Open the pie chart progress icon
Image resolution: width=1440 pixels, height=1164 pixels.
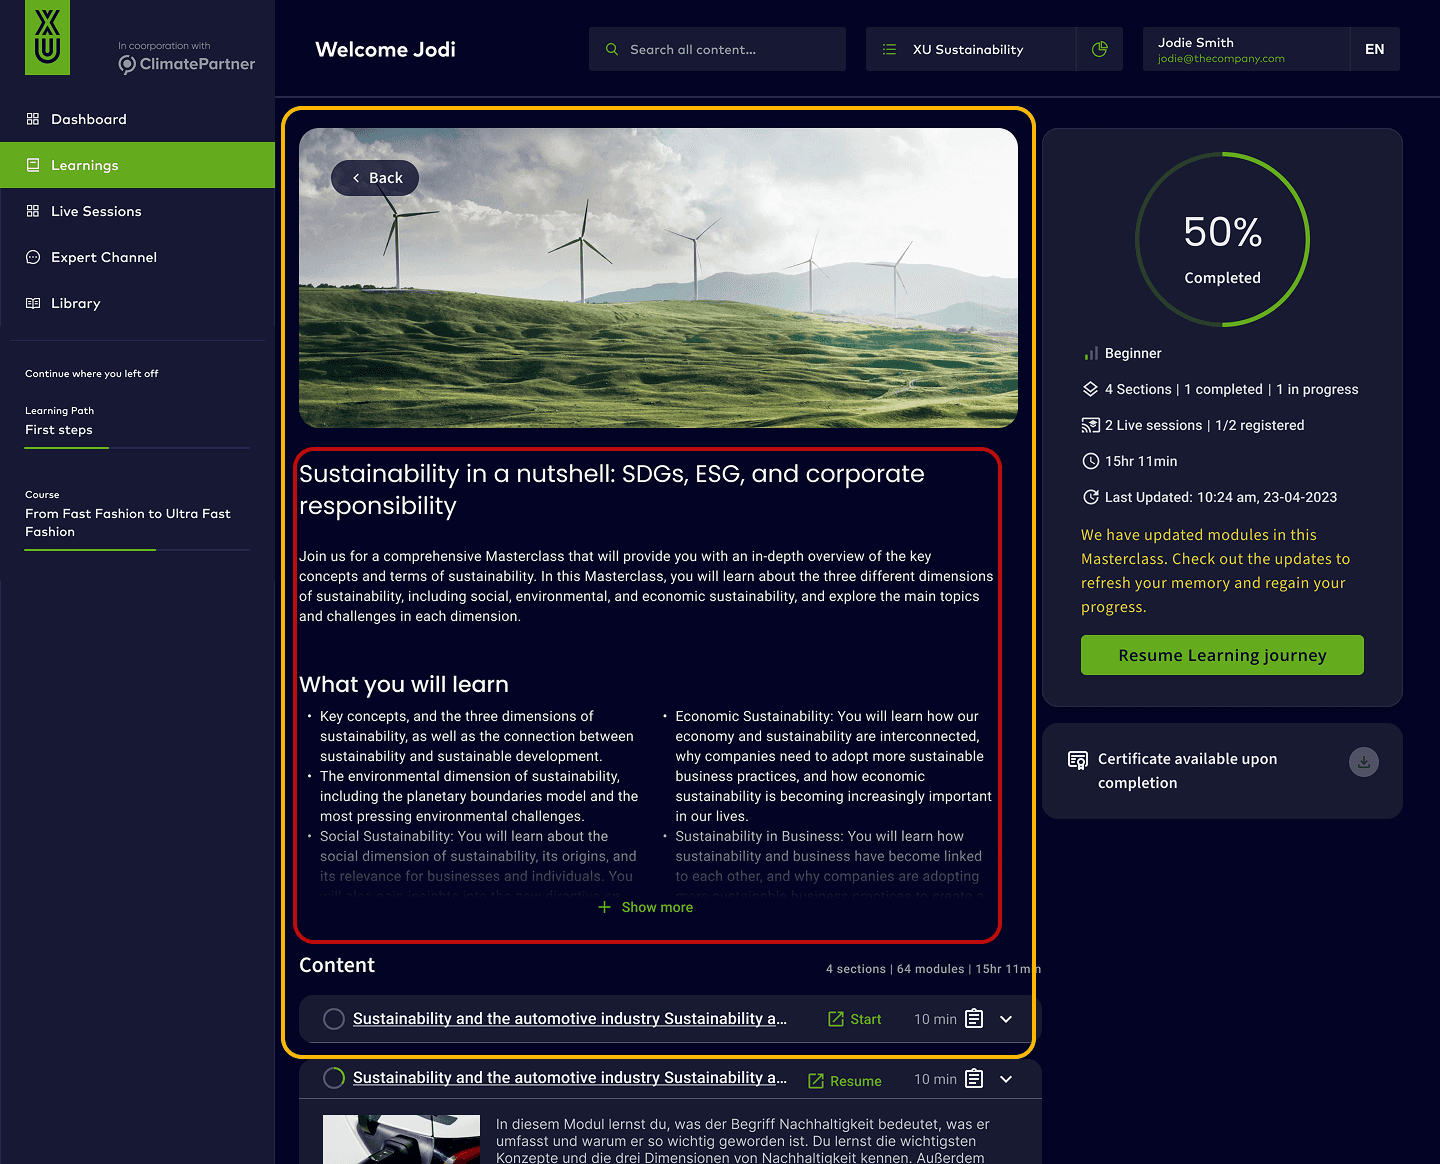coord(1100,49)
